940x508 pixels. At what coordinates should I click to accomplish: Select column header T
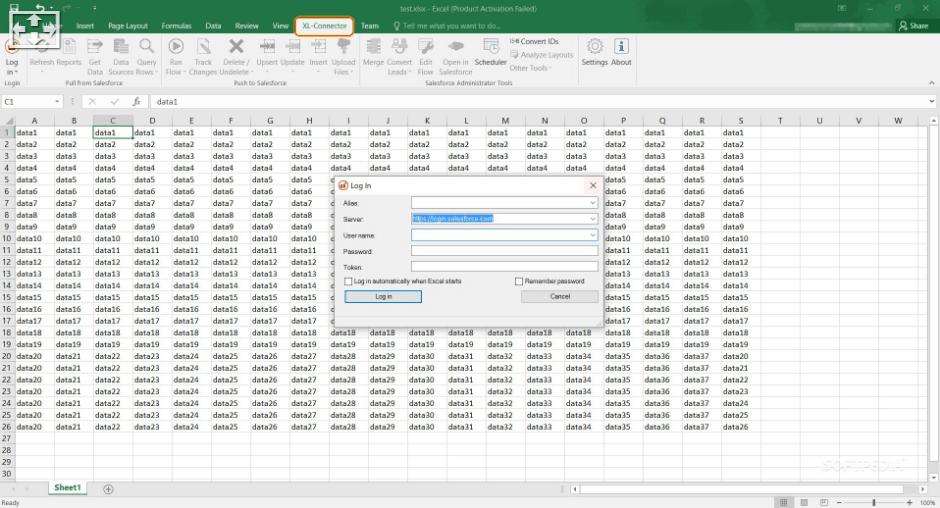point(780,121)
